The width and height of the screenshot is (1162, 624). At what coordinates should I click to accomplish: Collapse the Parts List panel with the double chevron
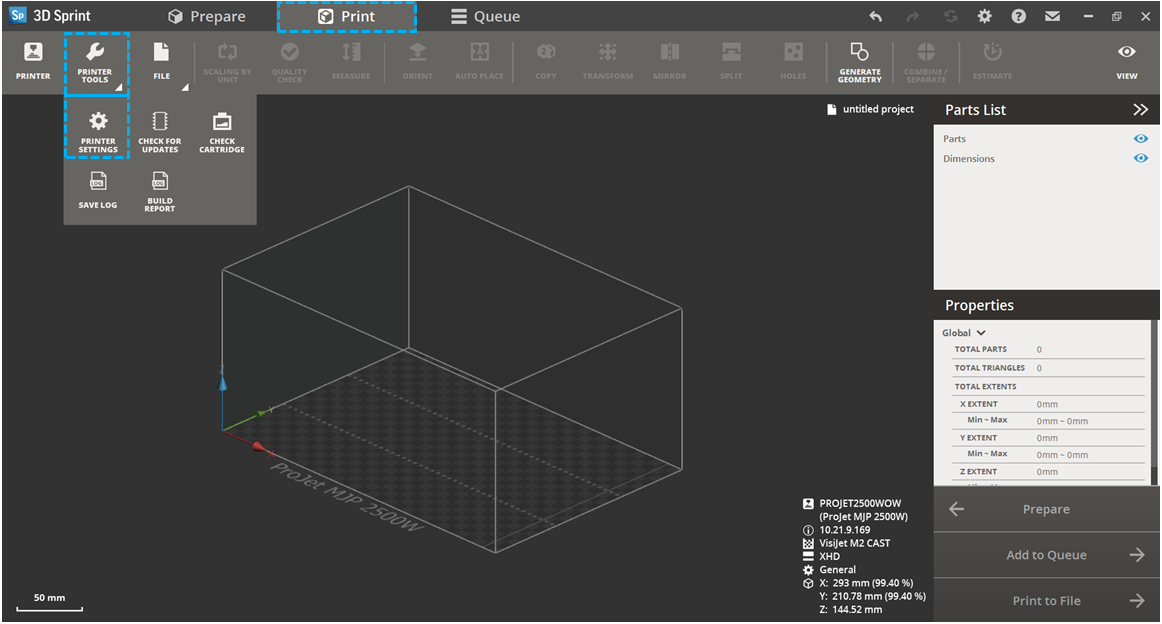pyautogui.click(x=1140, y=110)
